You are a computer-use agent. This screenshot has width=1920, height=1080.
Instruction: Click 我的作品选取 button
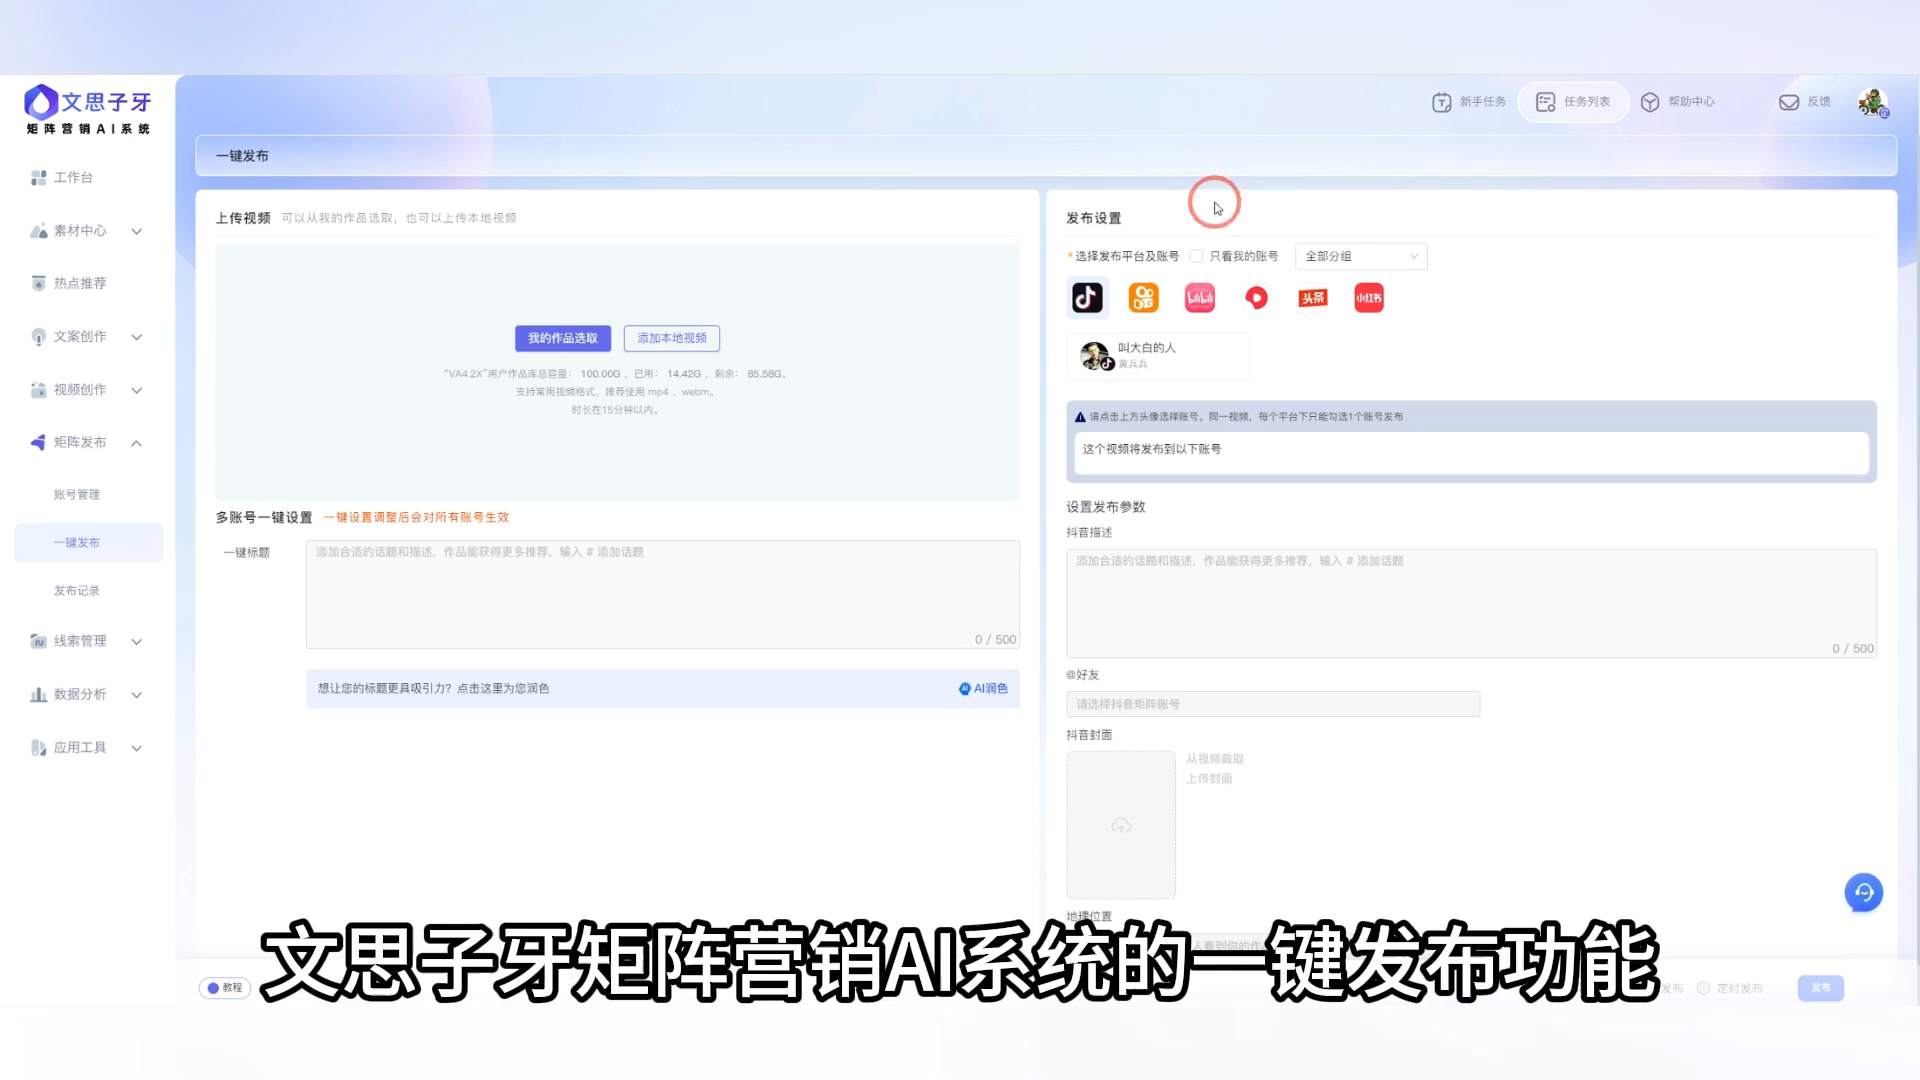click(x=563, y=338)
